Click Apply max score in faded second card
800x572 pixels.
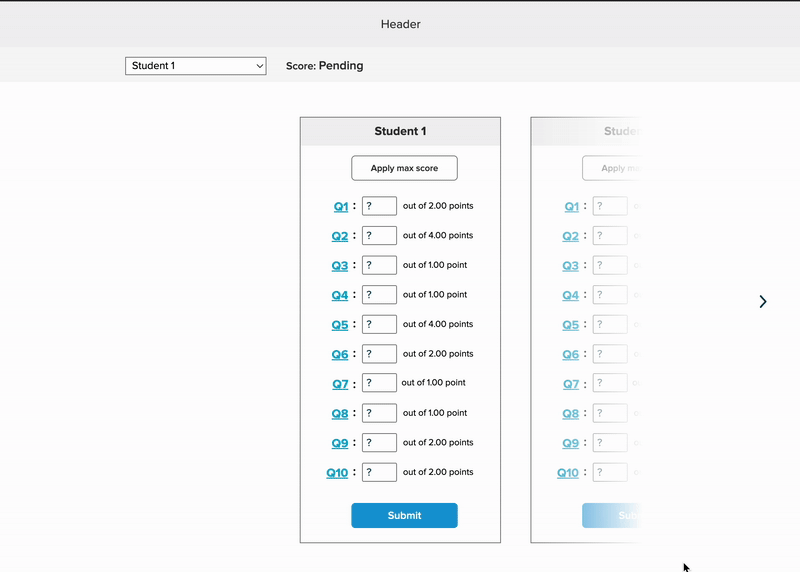click(x=611, y=168)
